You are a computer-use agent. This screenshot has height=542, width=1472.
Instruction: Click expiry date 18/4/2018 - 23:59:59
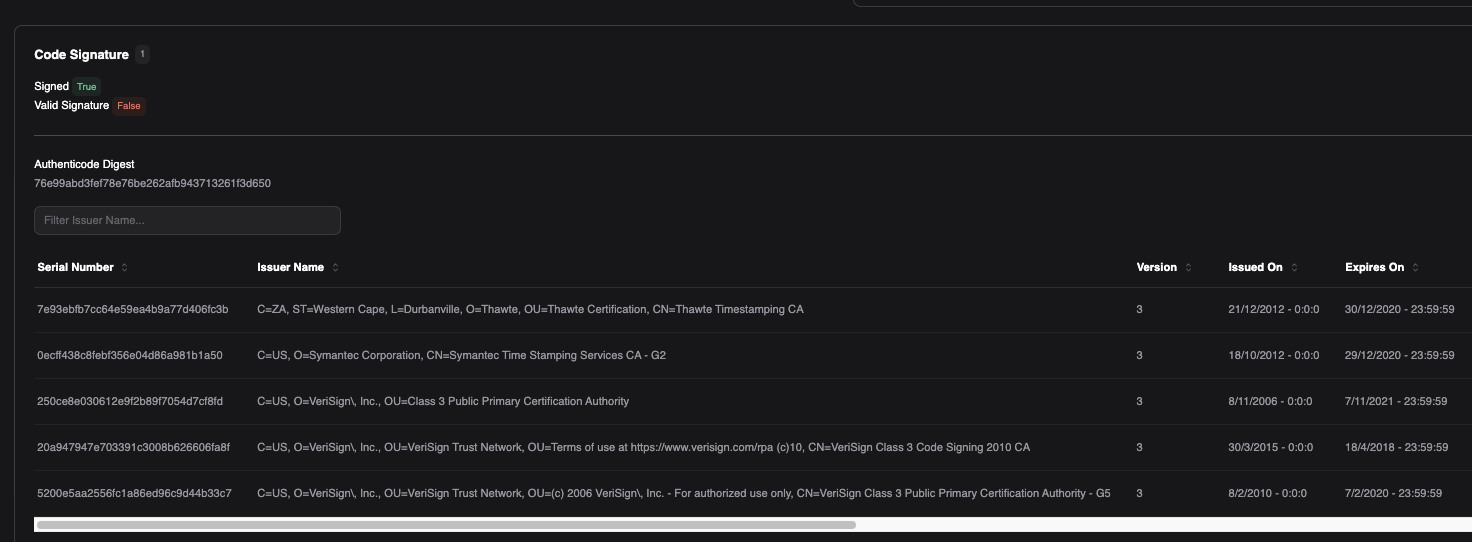pyautogui.click(x=1396, y=448)
